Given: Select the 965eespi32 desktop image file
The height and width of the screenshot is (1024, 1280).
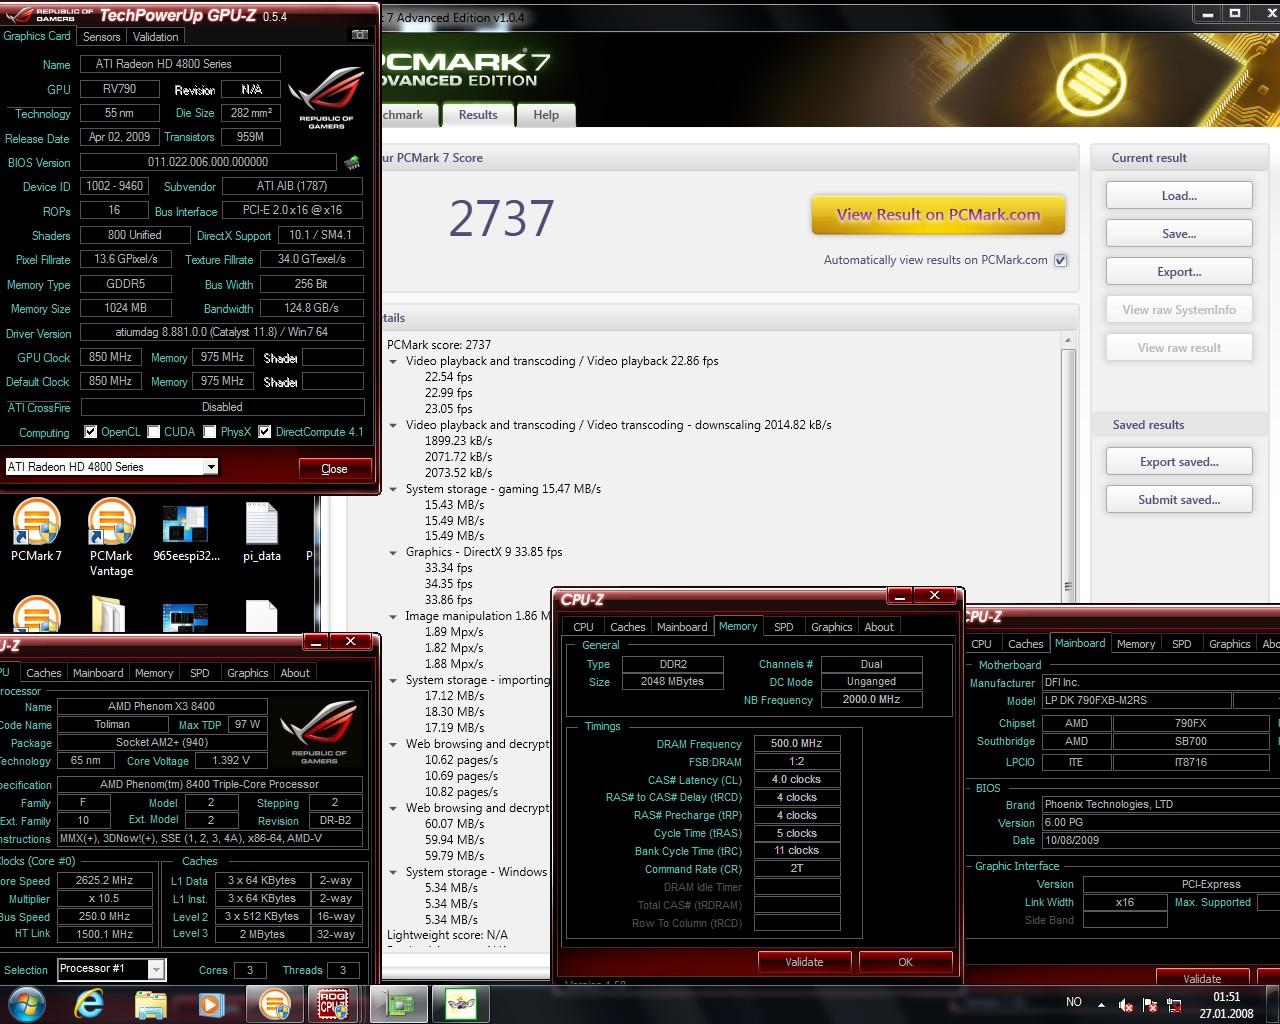Looking at the screenshot, I should pos(186,531).
